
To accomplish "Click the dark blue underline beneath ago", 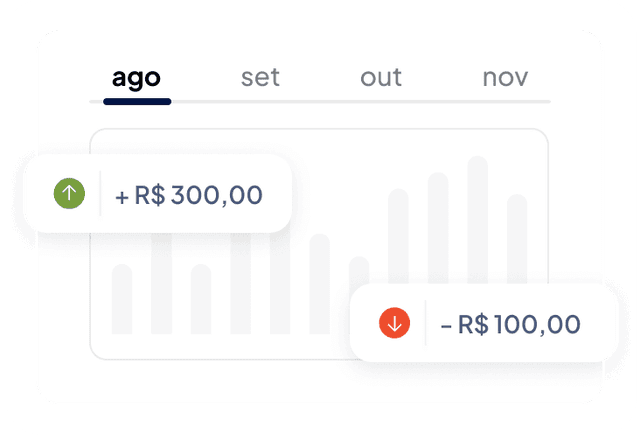I will 137,102.
